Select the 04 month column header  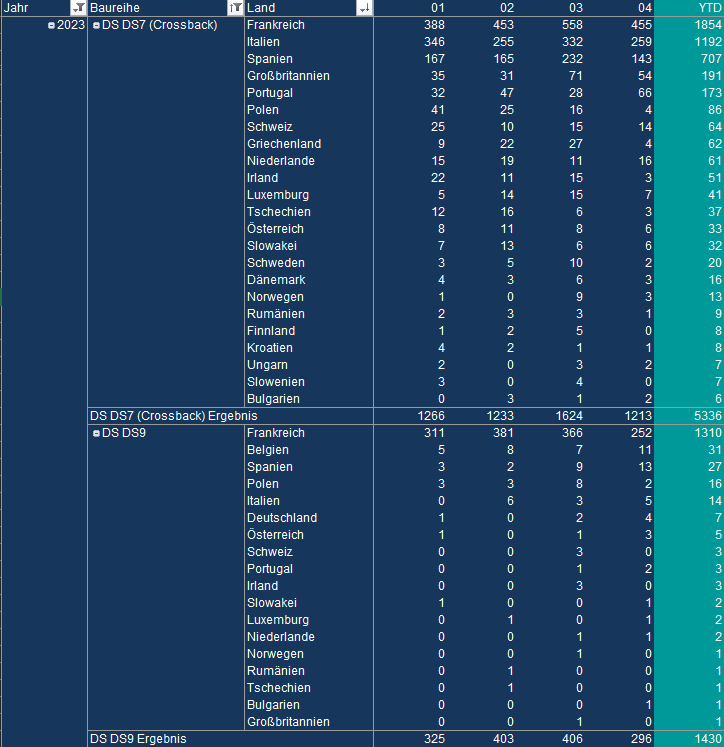coord(645,8)
